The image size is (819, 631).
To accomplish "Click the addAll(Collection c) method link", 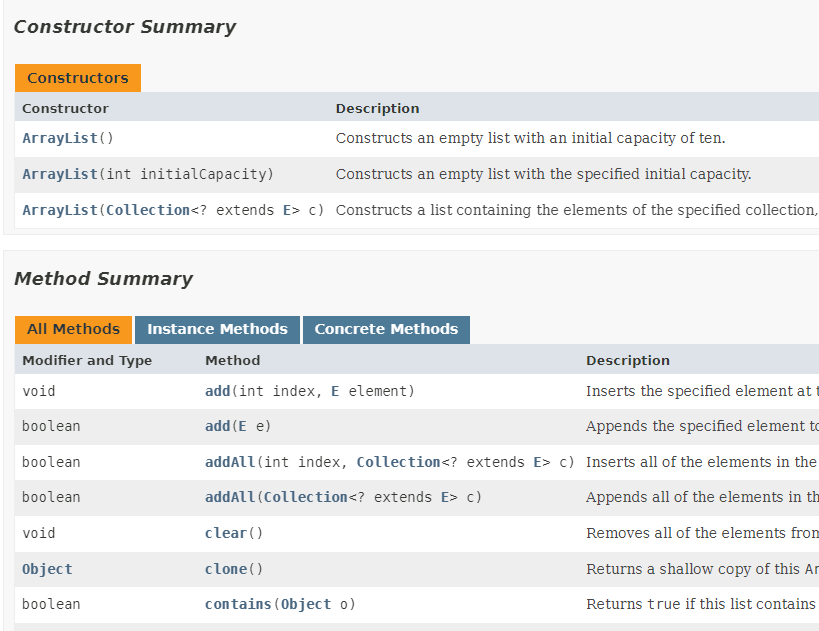I will 230,497.
